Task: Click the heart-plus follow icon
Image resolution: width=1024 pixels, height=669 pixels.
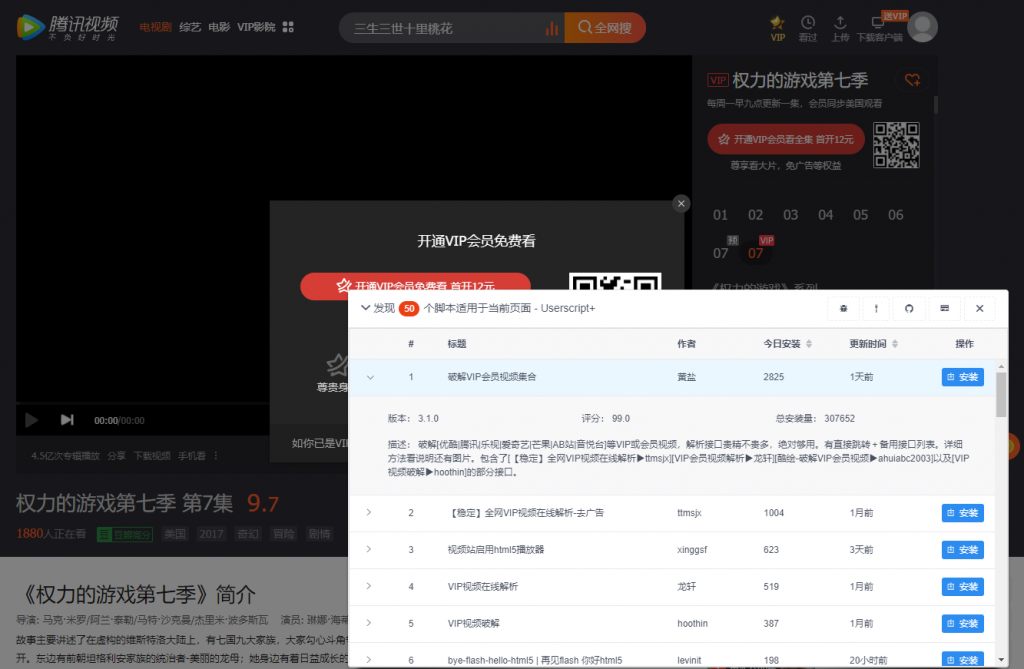Action: coord(912,80)
